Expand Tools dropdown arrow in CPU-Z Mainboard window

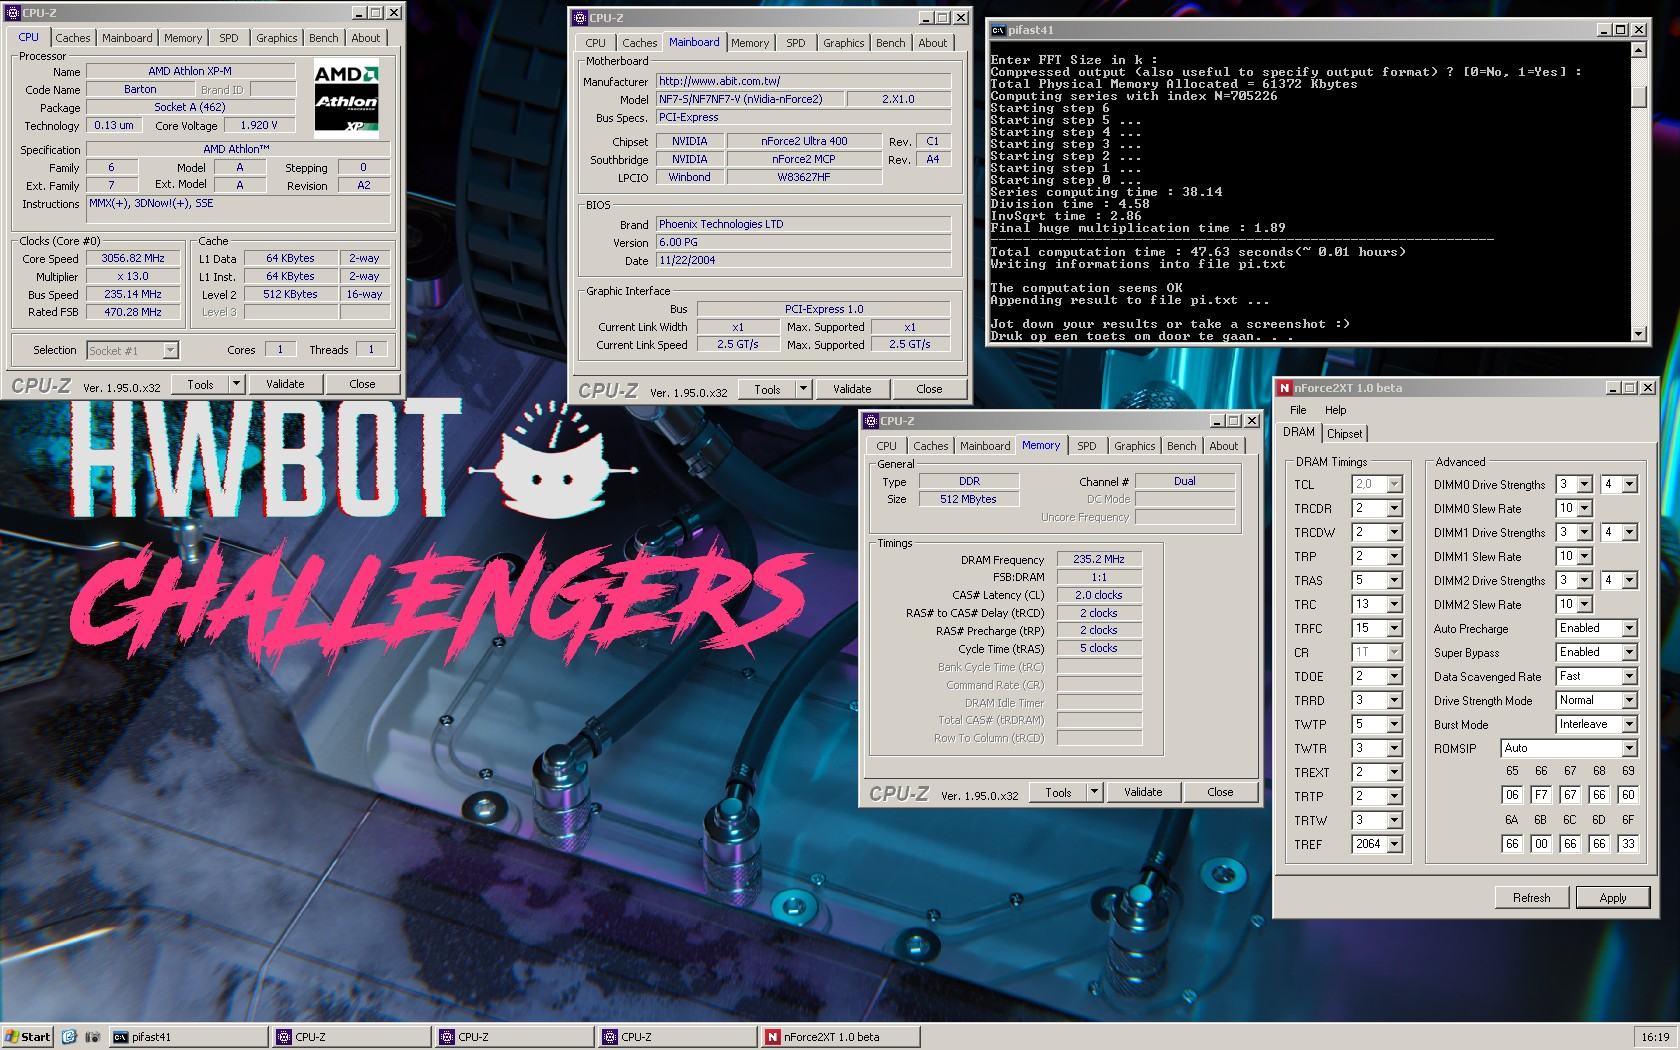[x=803, y=389]
